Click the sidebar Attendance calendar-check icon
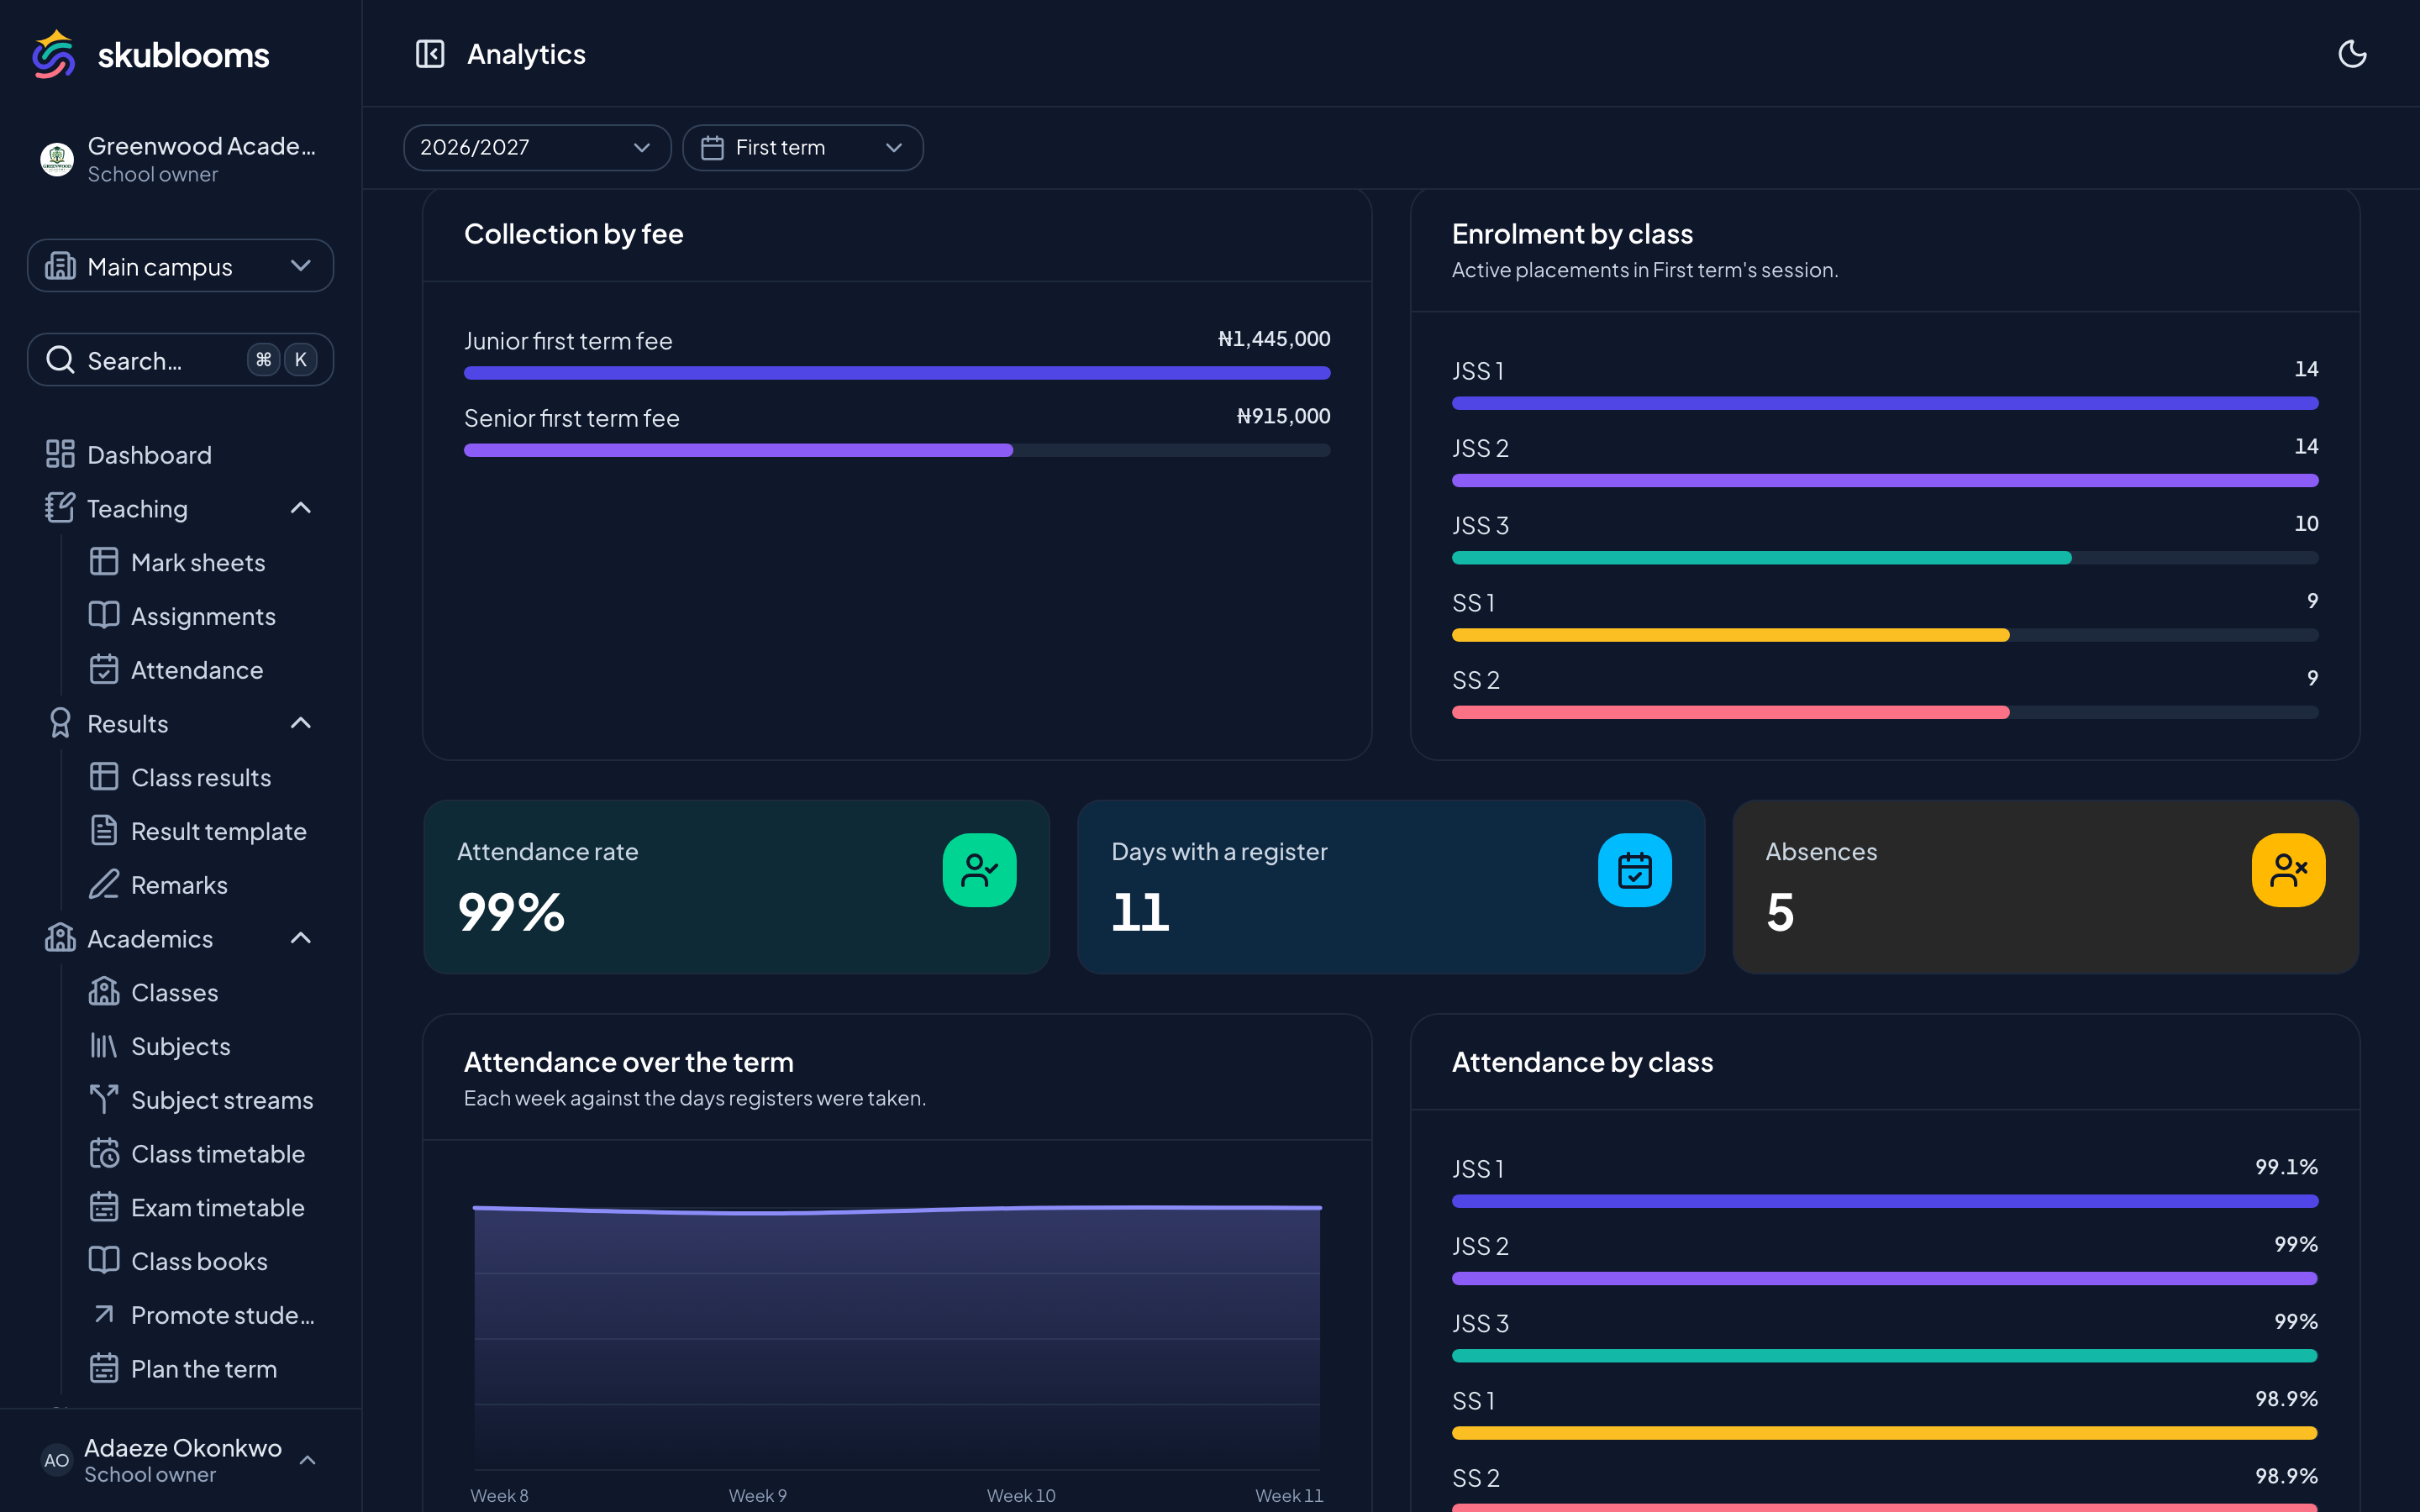Image resolution: width=2420 pixels, height=1512 pixels. [x=104, y=669]
